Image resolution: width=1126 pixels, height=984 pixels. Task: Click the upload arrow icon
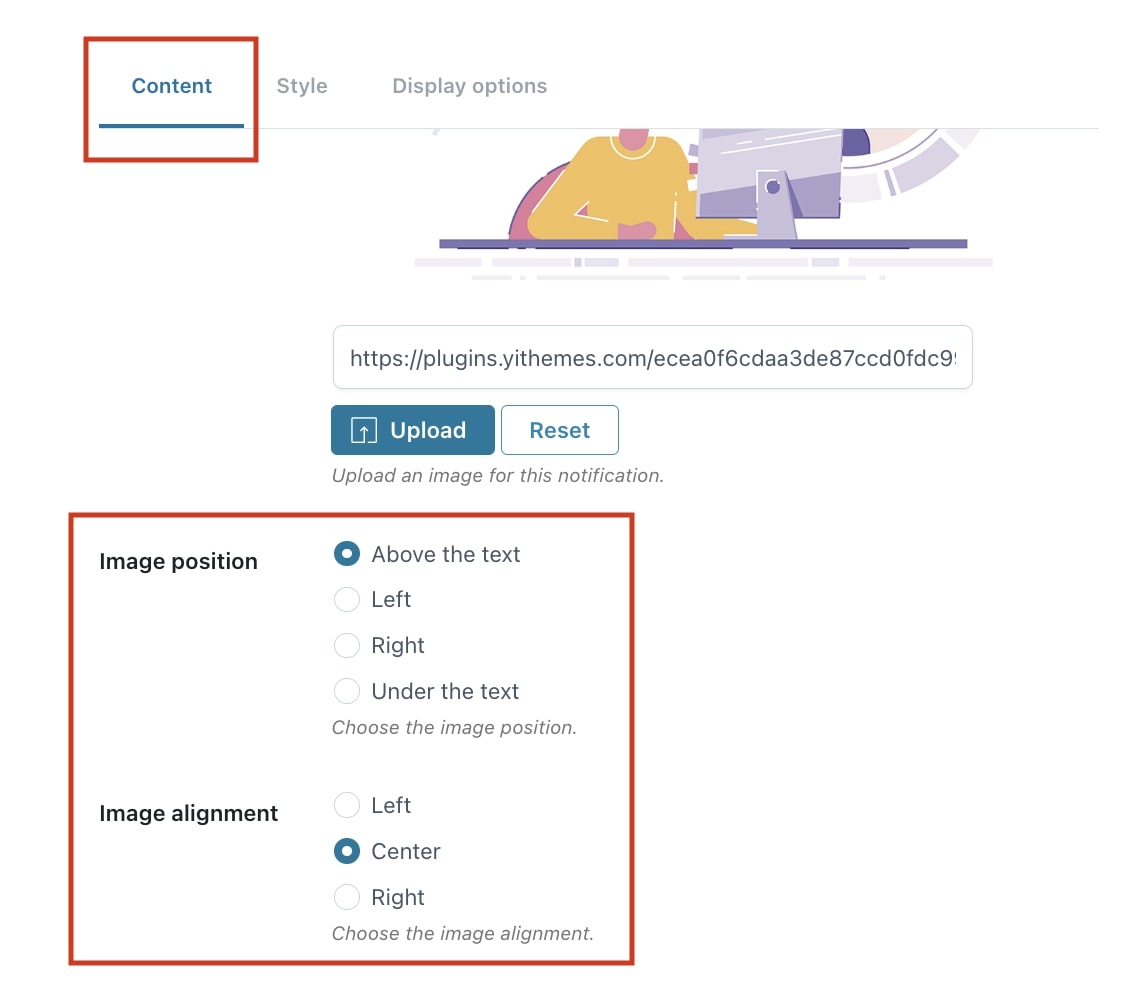coord(363,430)
